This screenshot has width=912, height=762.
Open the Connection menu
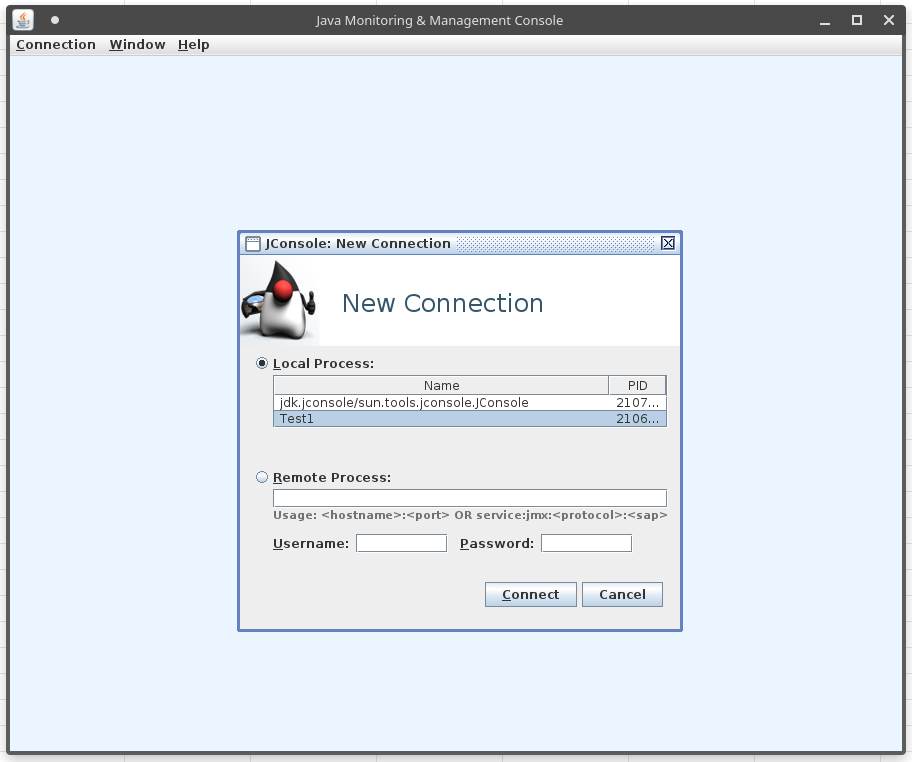(56, 45)
